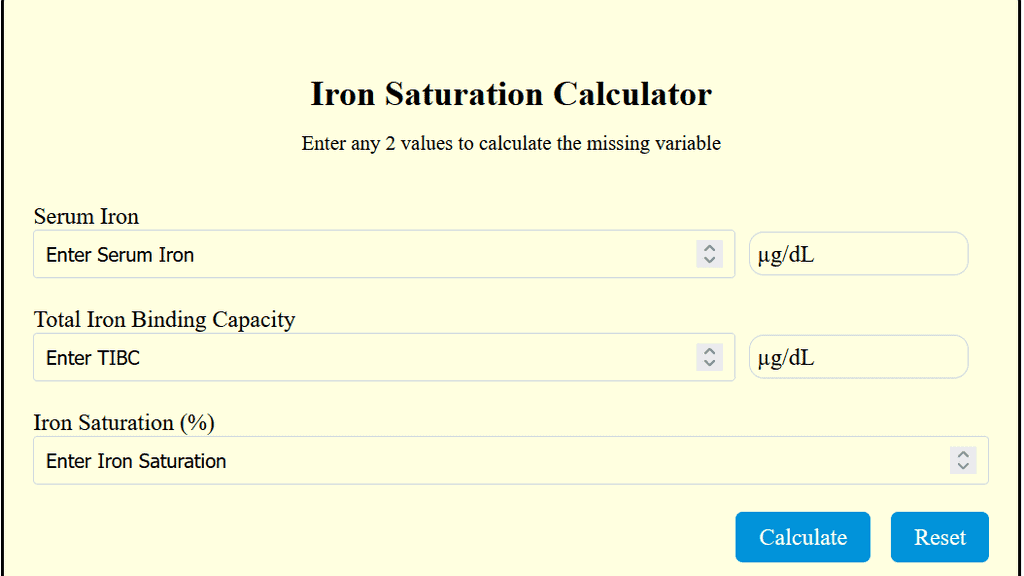Click the down arrow on Iron Saturation stepper
The width and height of the screenshot is (1024, 576).
pos(963,466)
